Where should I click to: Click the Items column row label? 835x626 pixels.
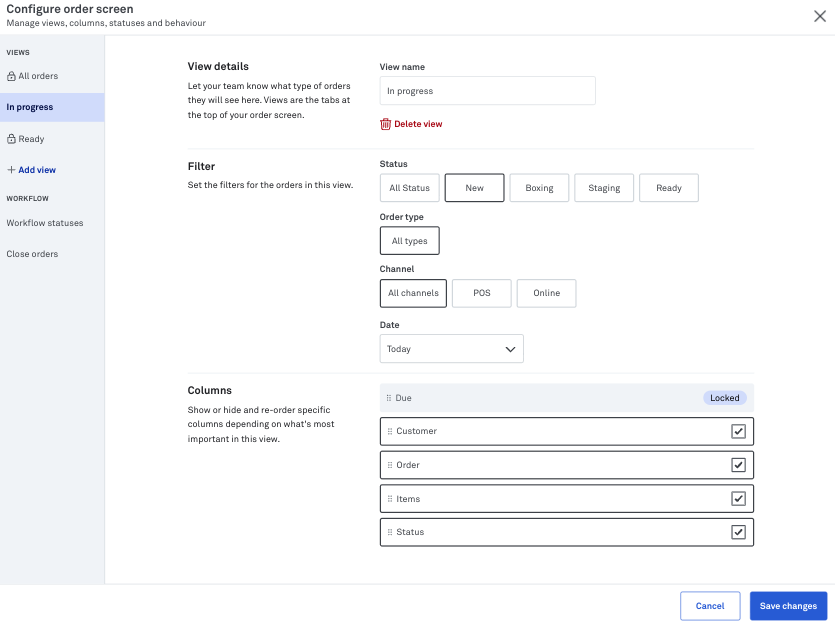(x=408, y=499)
